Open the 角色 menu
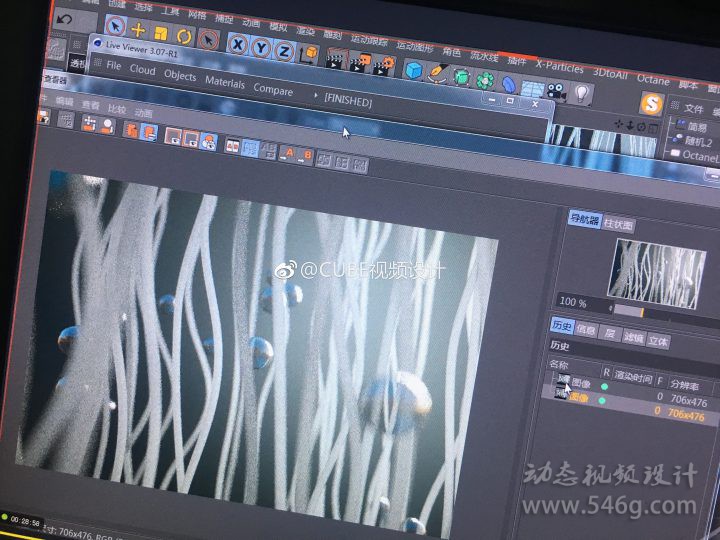 tap(451, 52)
